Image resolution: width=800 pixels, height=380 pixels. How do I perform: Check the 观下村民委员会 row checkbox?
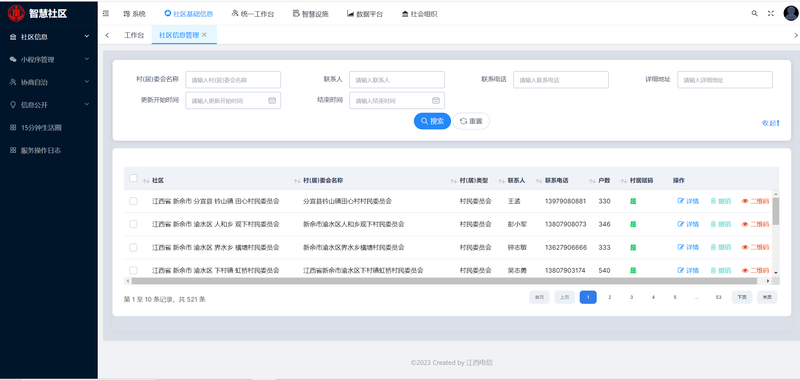[133, 224]
